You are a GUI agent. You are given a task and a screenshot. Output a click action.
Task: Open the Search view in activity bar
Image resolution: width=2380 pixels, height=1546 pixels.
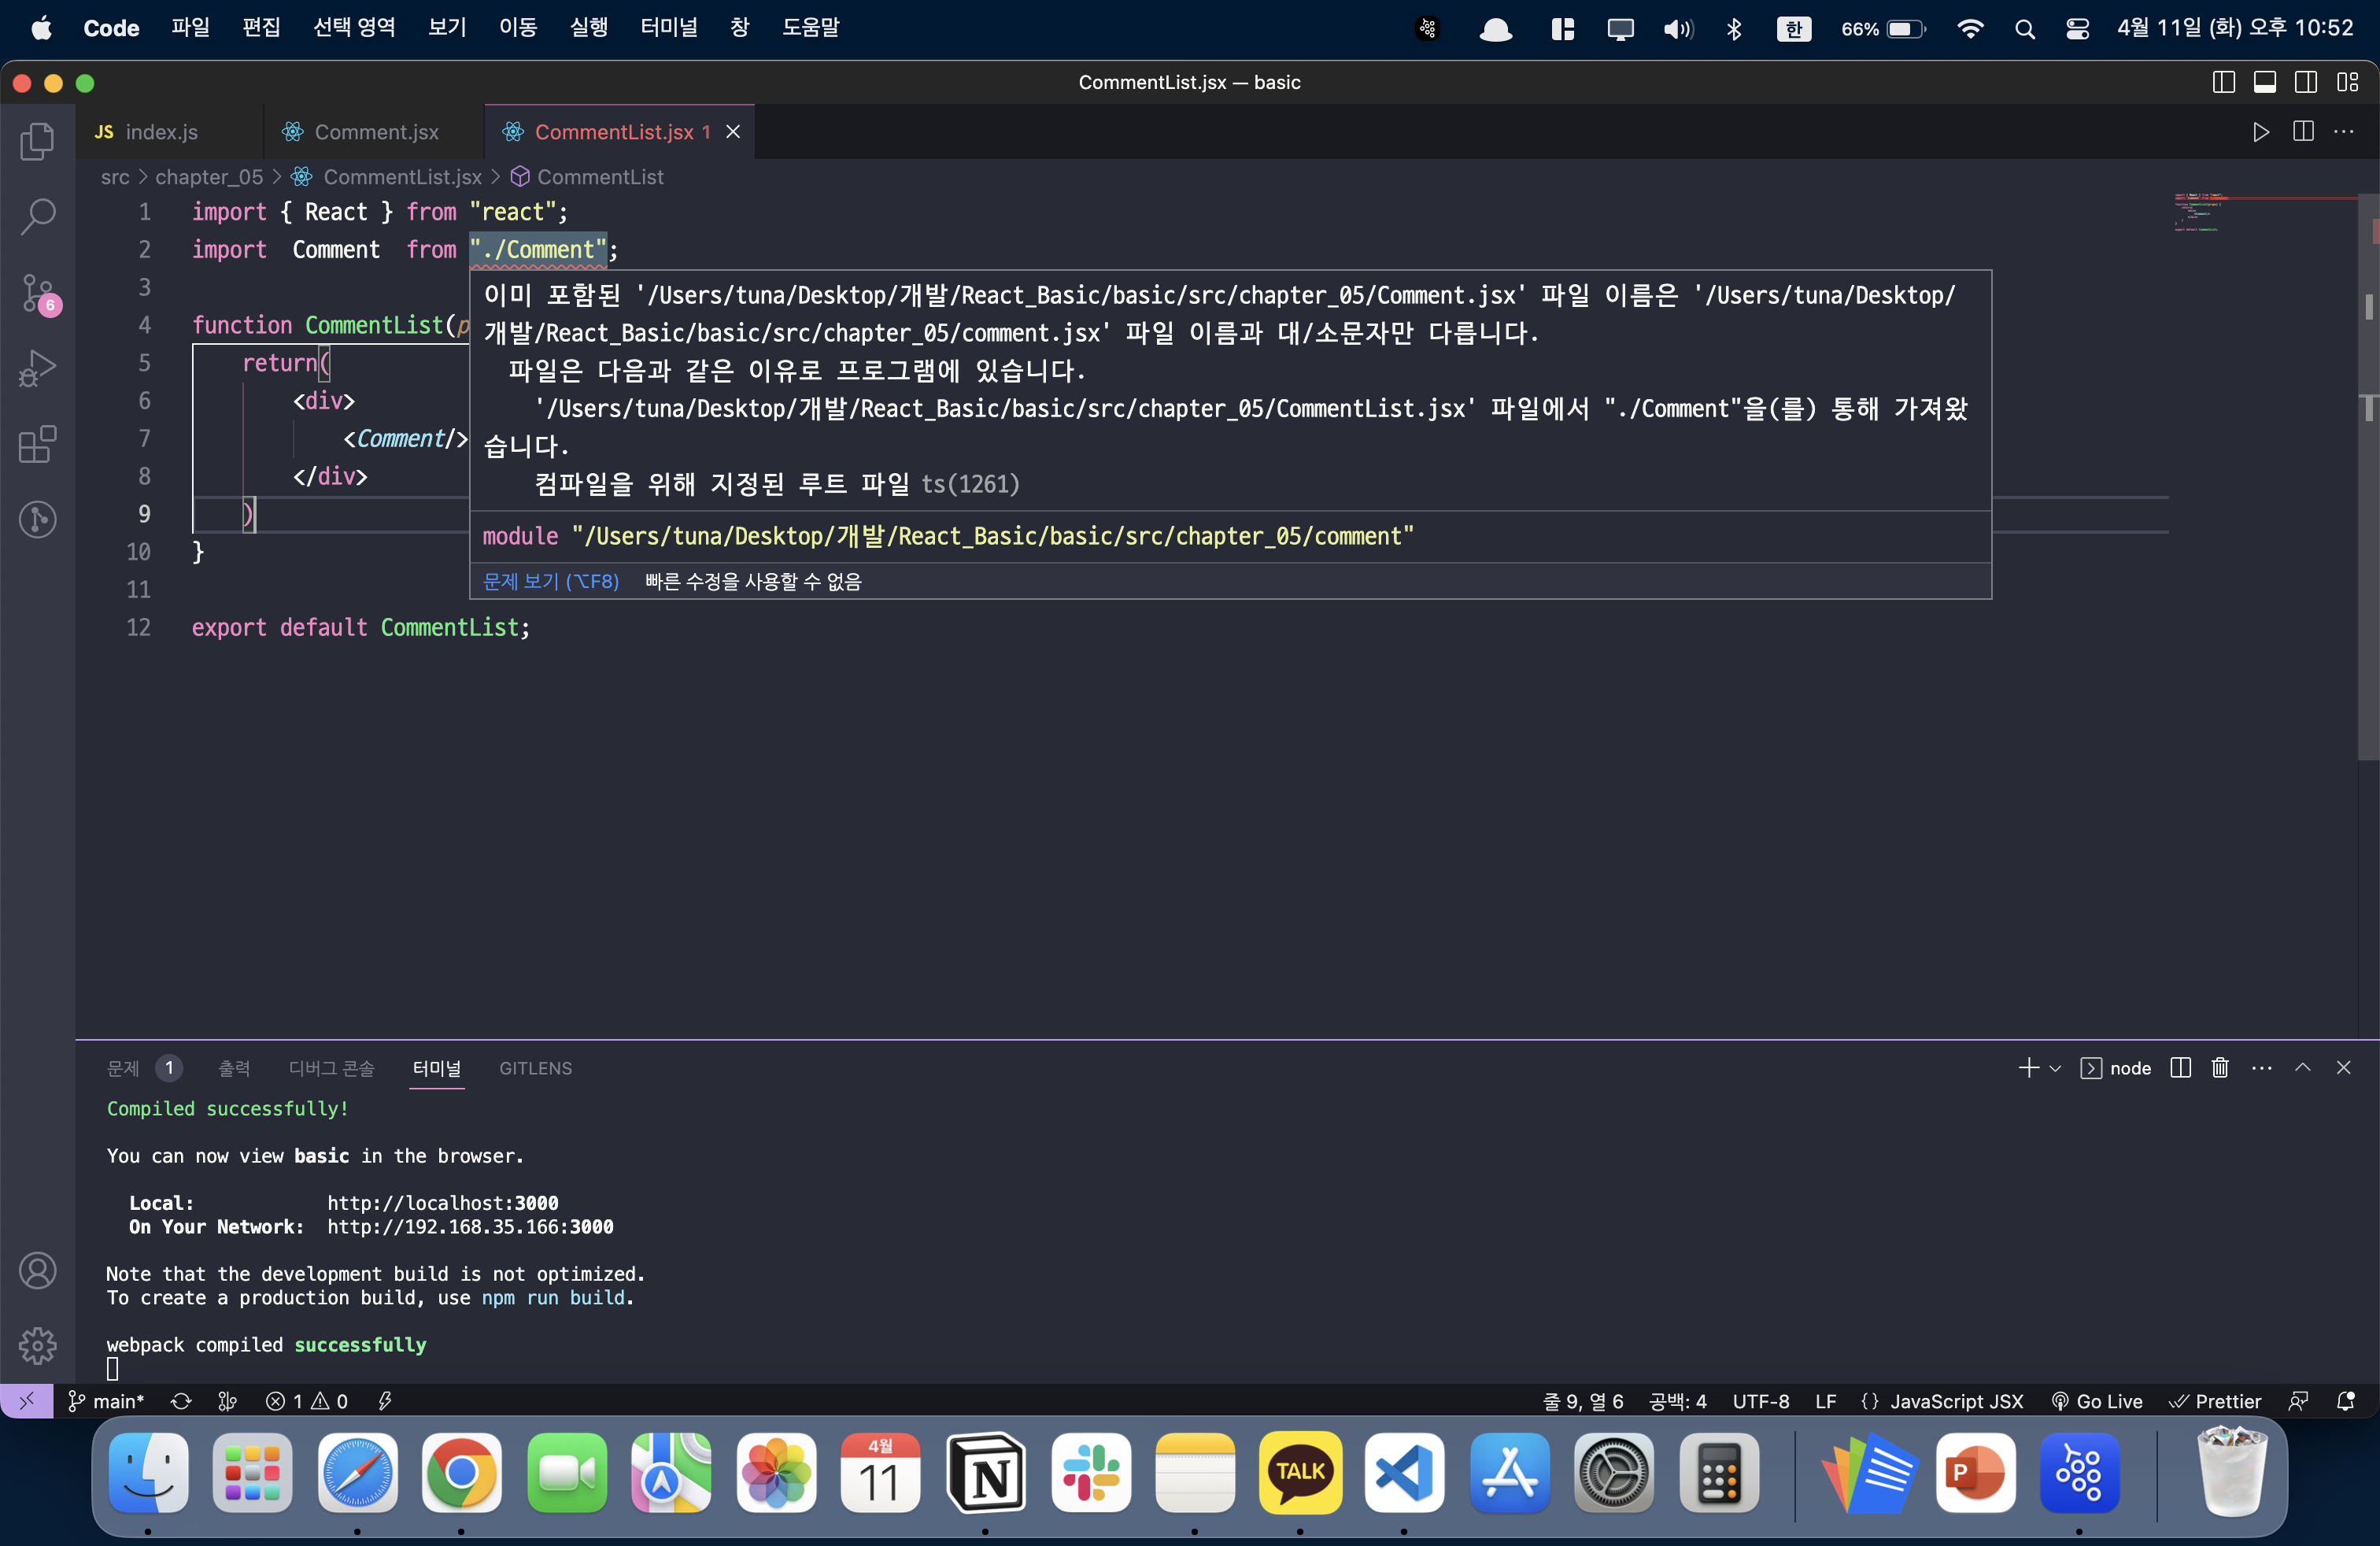tap(37, 216)
